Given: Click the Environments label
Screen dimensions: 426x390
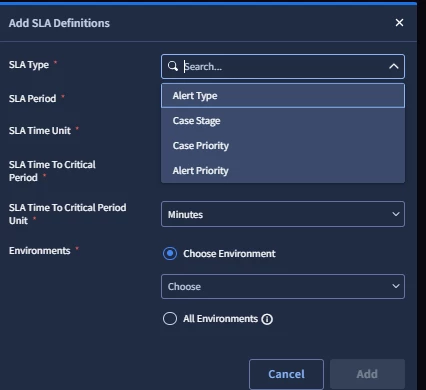Looking at the screenshot, I should [x=40, y=251].
